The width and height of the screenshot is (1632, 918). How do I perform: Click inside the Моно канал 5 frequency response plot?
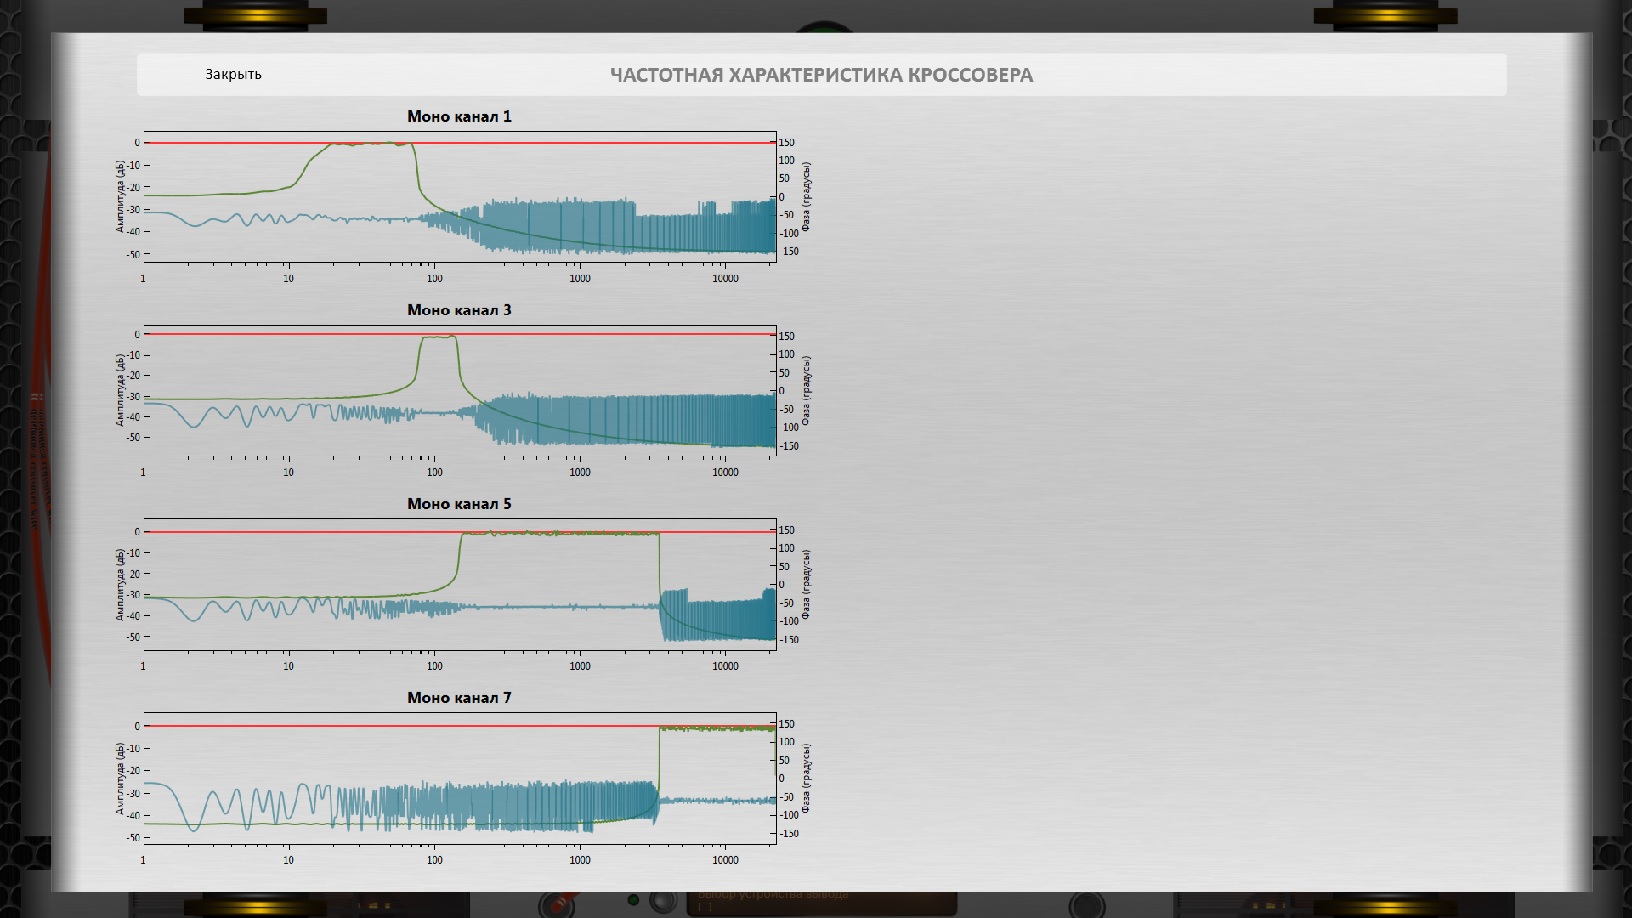pyautogui.click(x=460, y=585)
